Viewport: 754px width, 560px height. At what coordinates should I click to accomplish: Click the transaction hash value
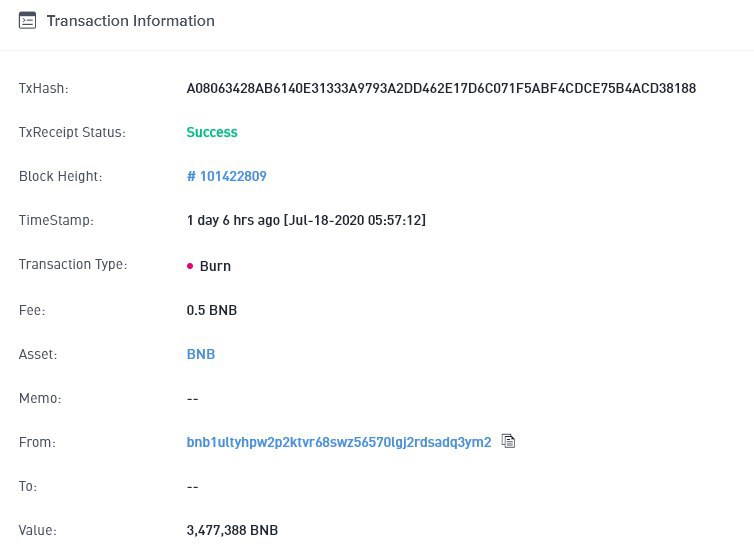click(441, 88)
